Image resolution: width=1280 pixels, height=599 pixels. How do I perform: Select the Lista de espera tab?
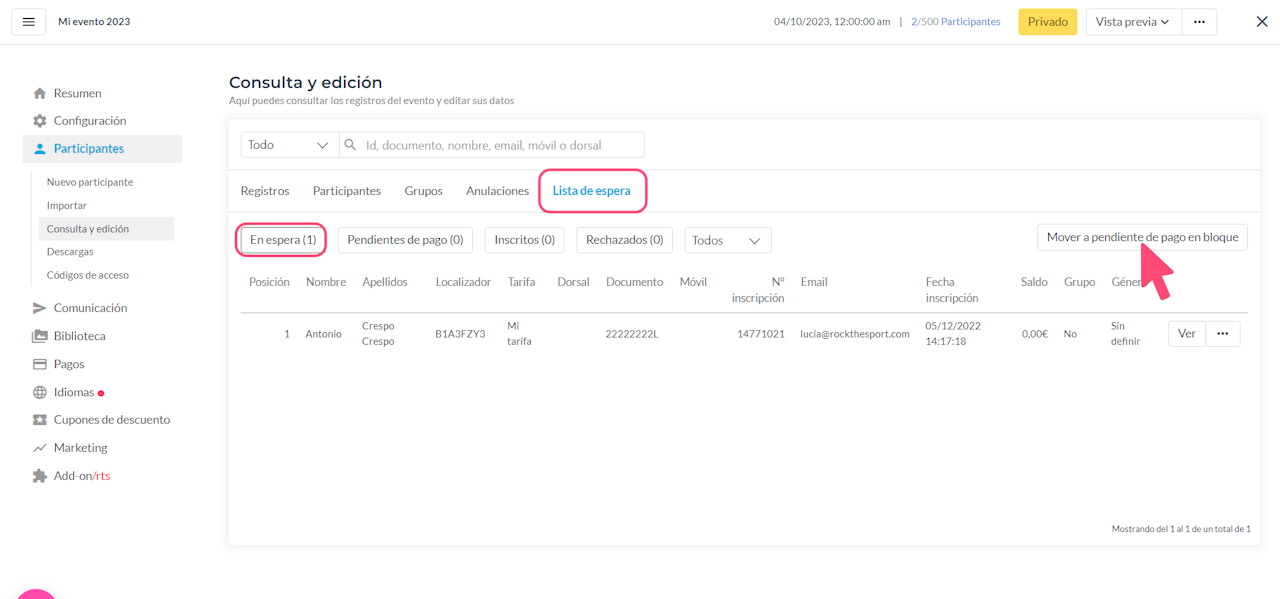pyautogui.click(x=592, y=191)
